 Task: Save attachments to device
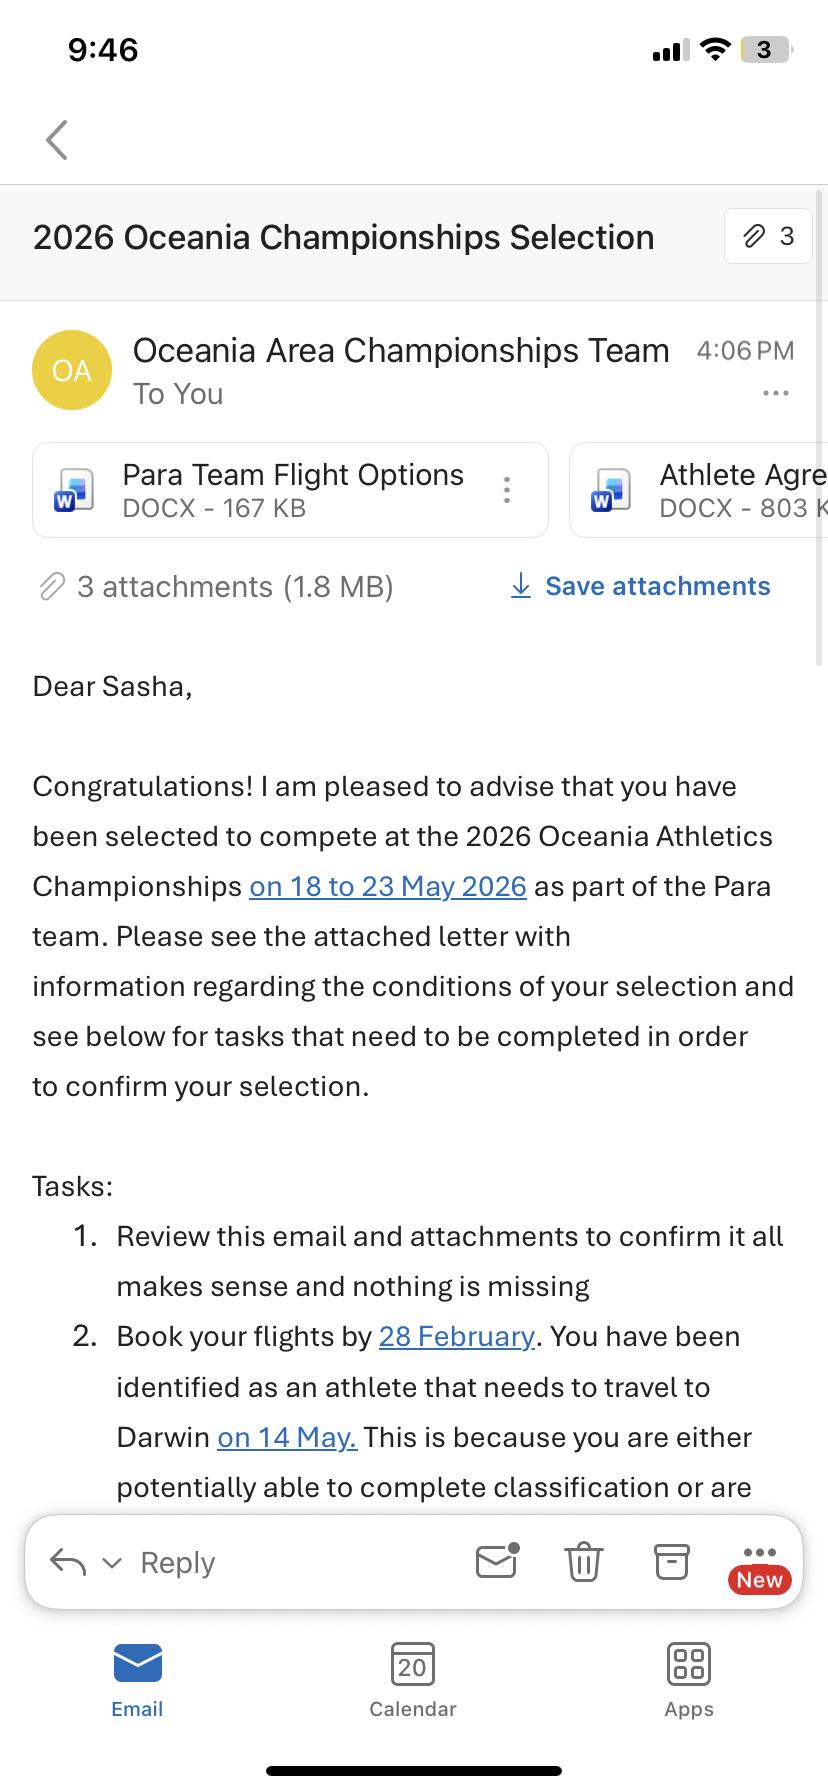coord(641,586)
